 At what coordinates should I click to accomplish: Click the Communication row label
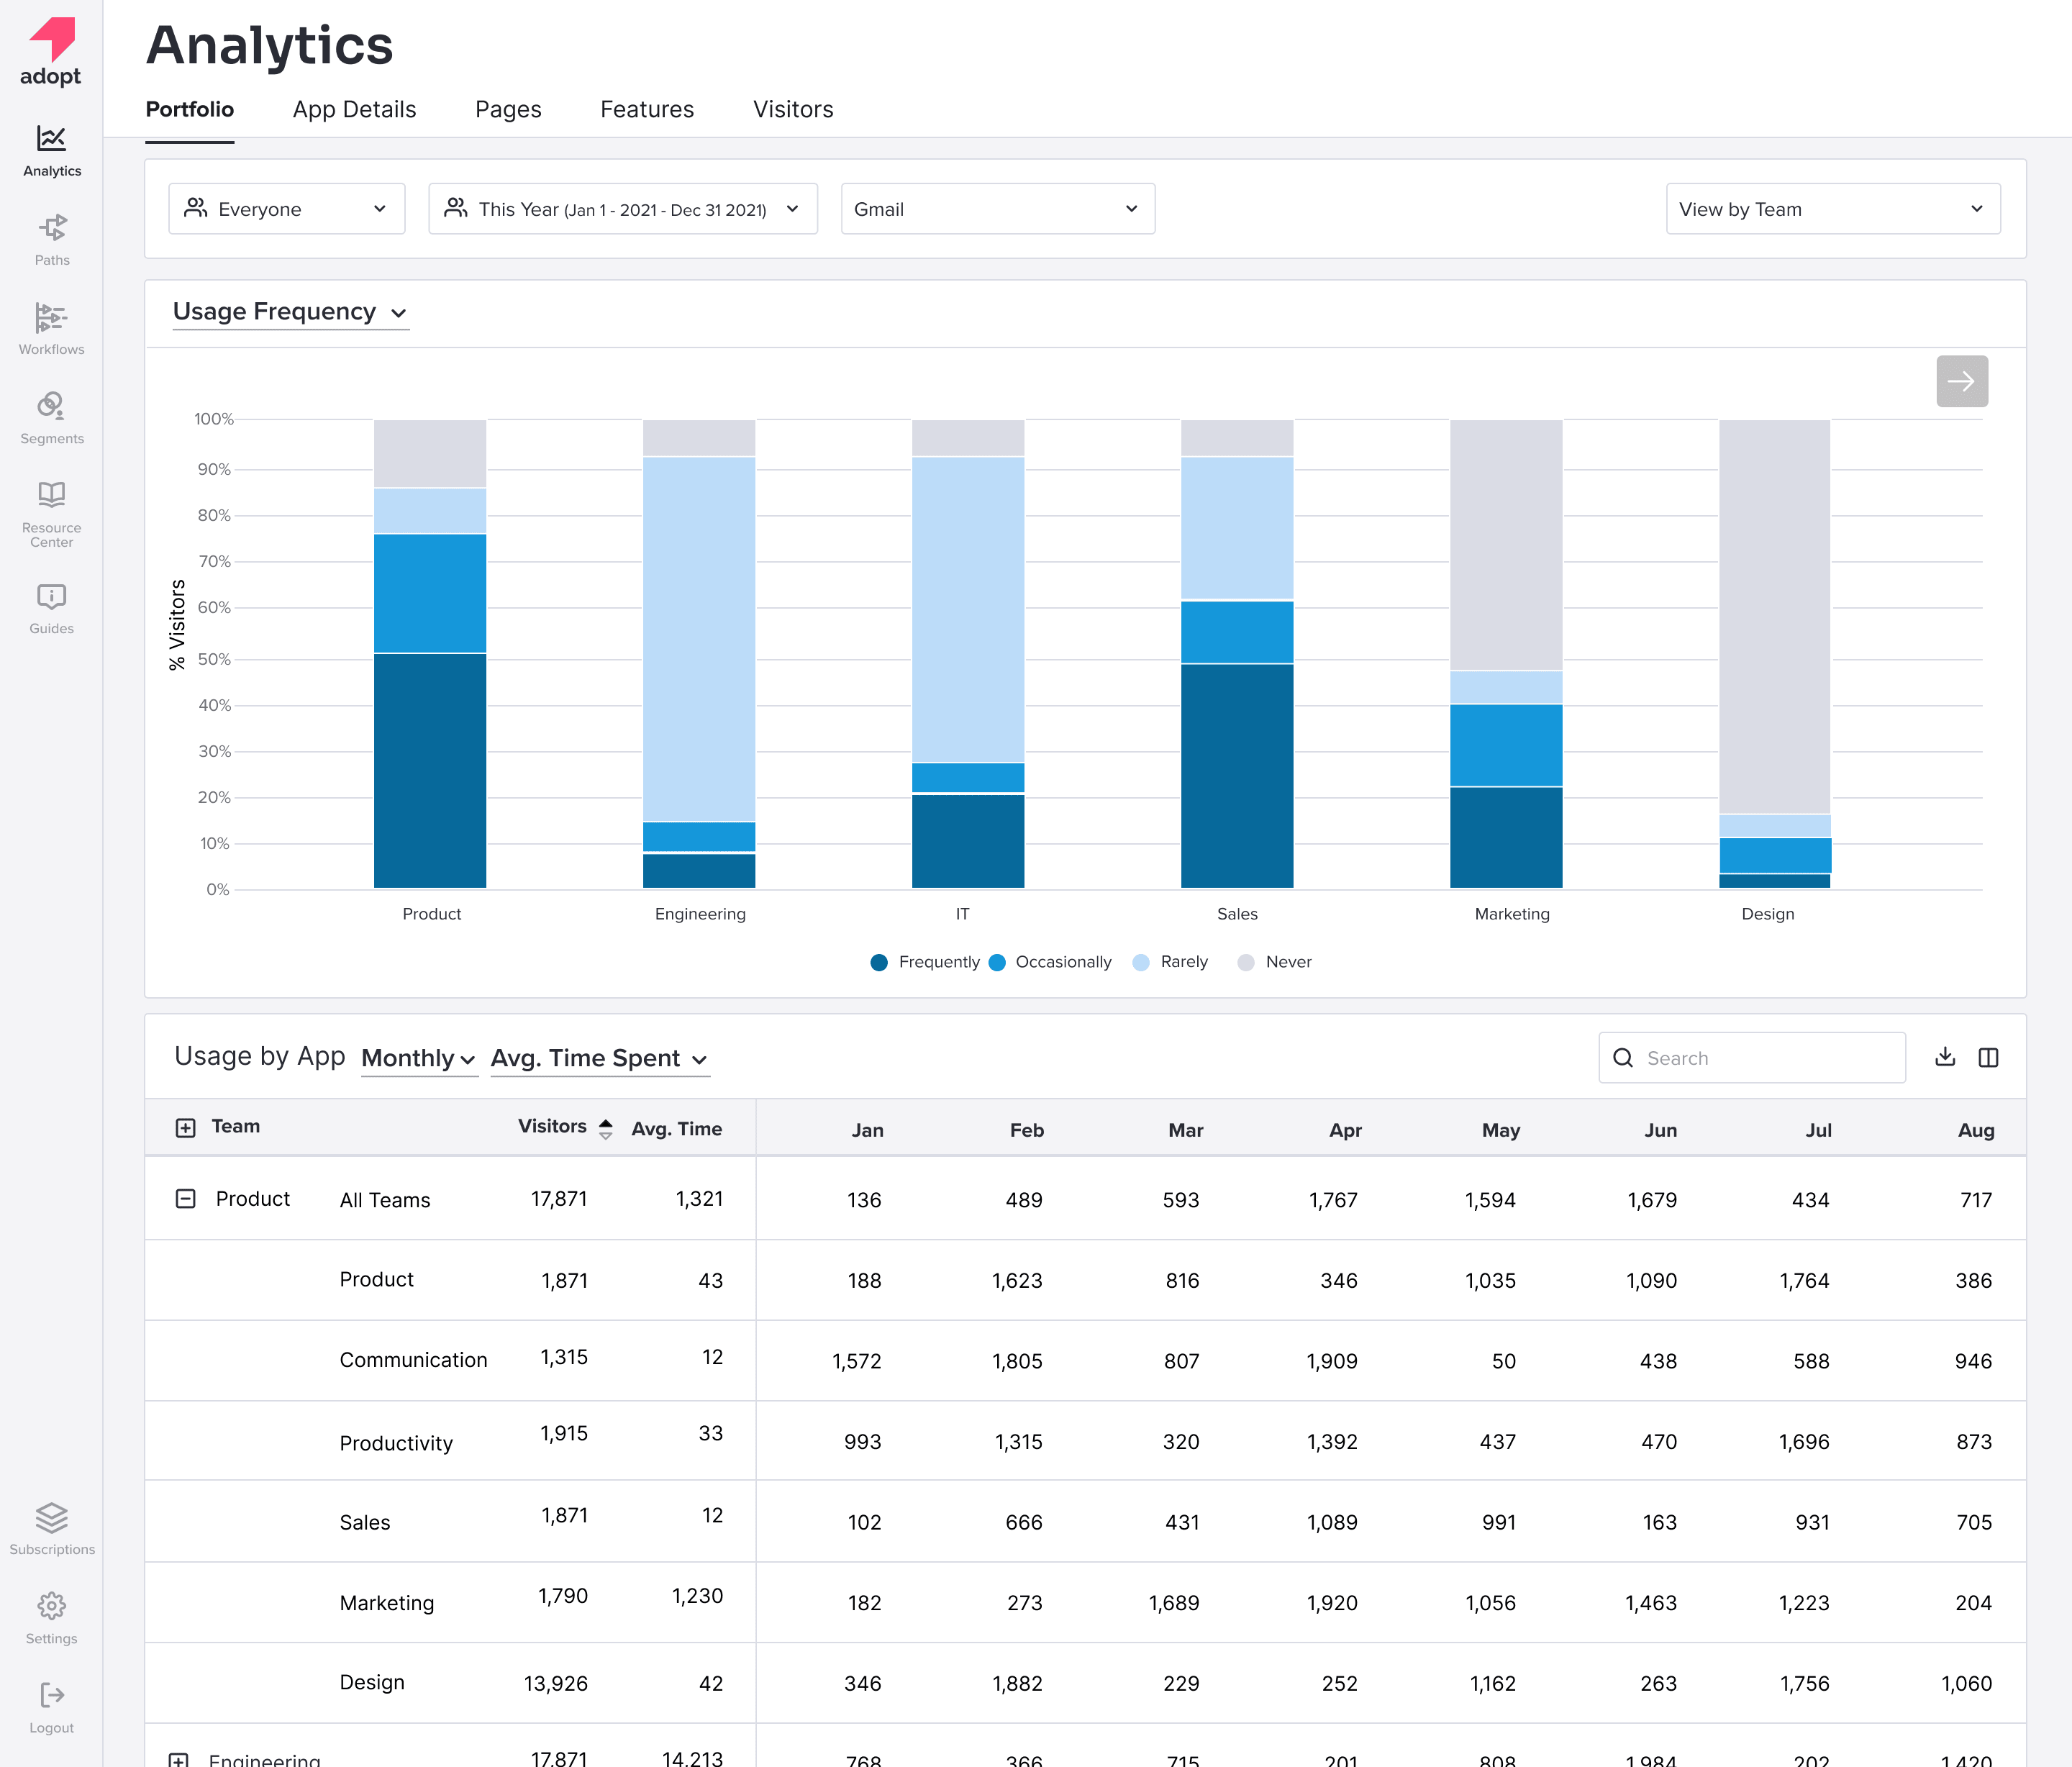pyautogui.click(x=413, y=1360)
